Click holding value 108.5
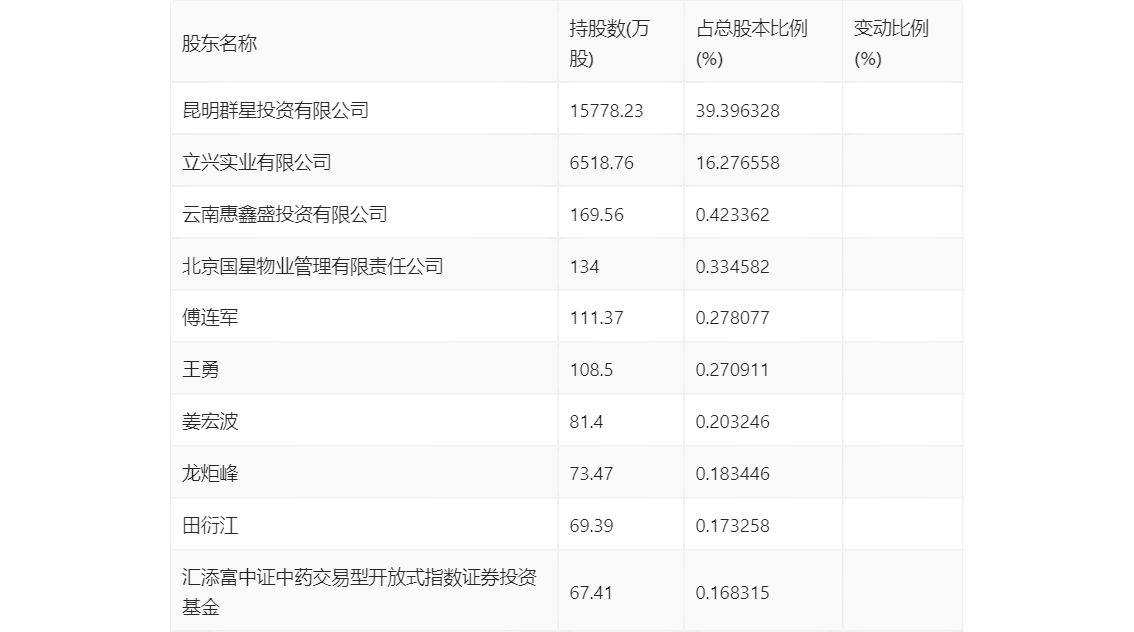1134x632 pixels. click(x=591, y=370)
